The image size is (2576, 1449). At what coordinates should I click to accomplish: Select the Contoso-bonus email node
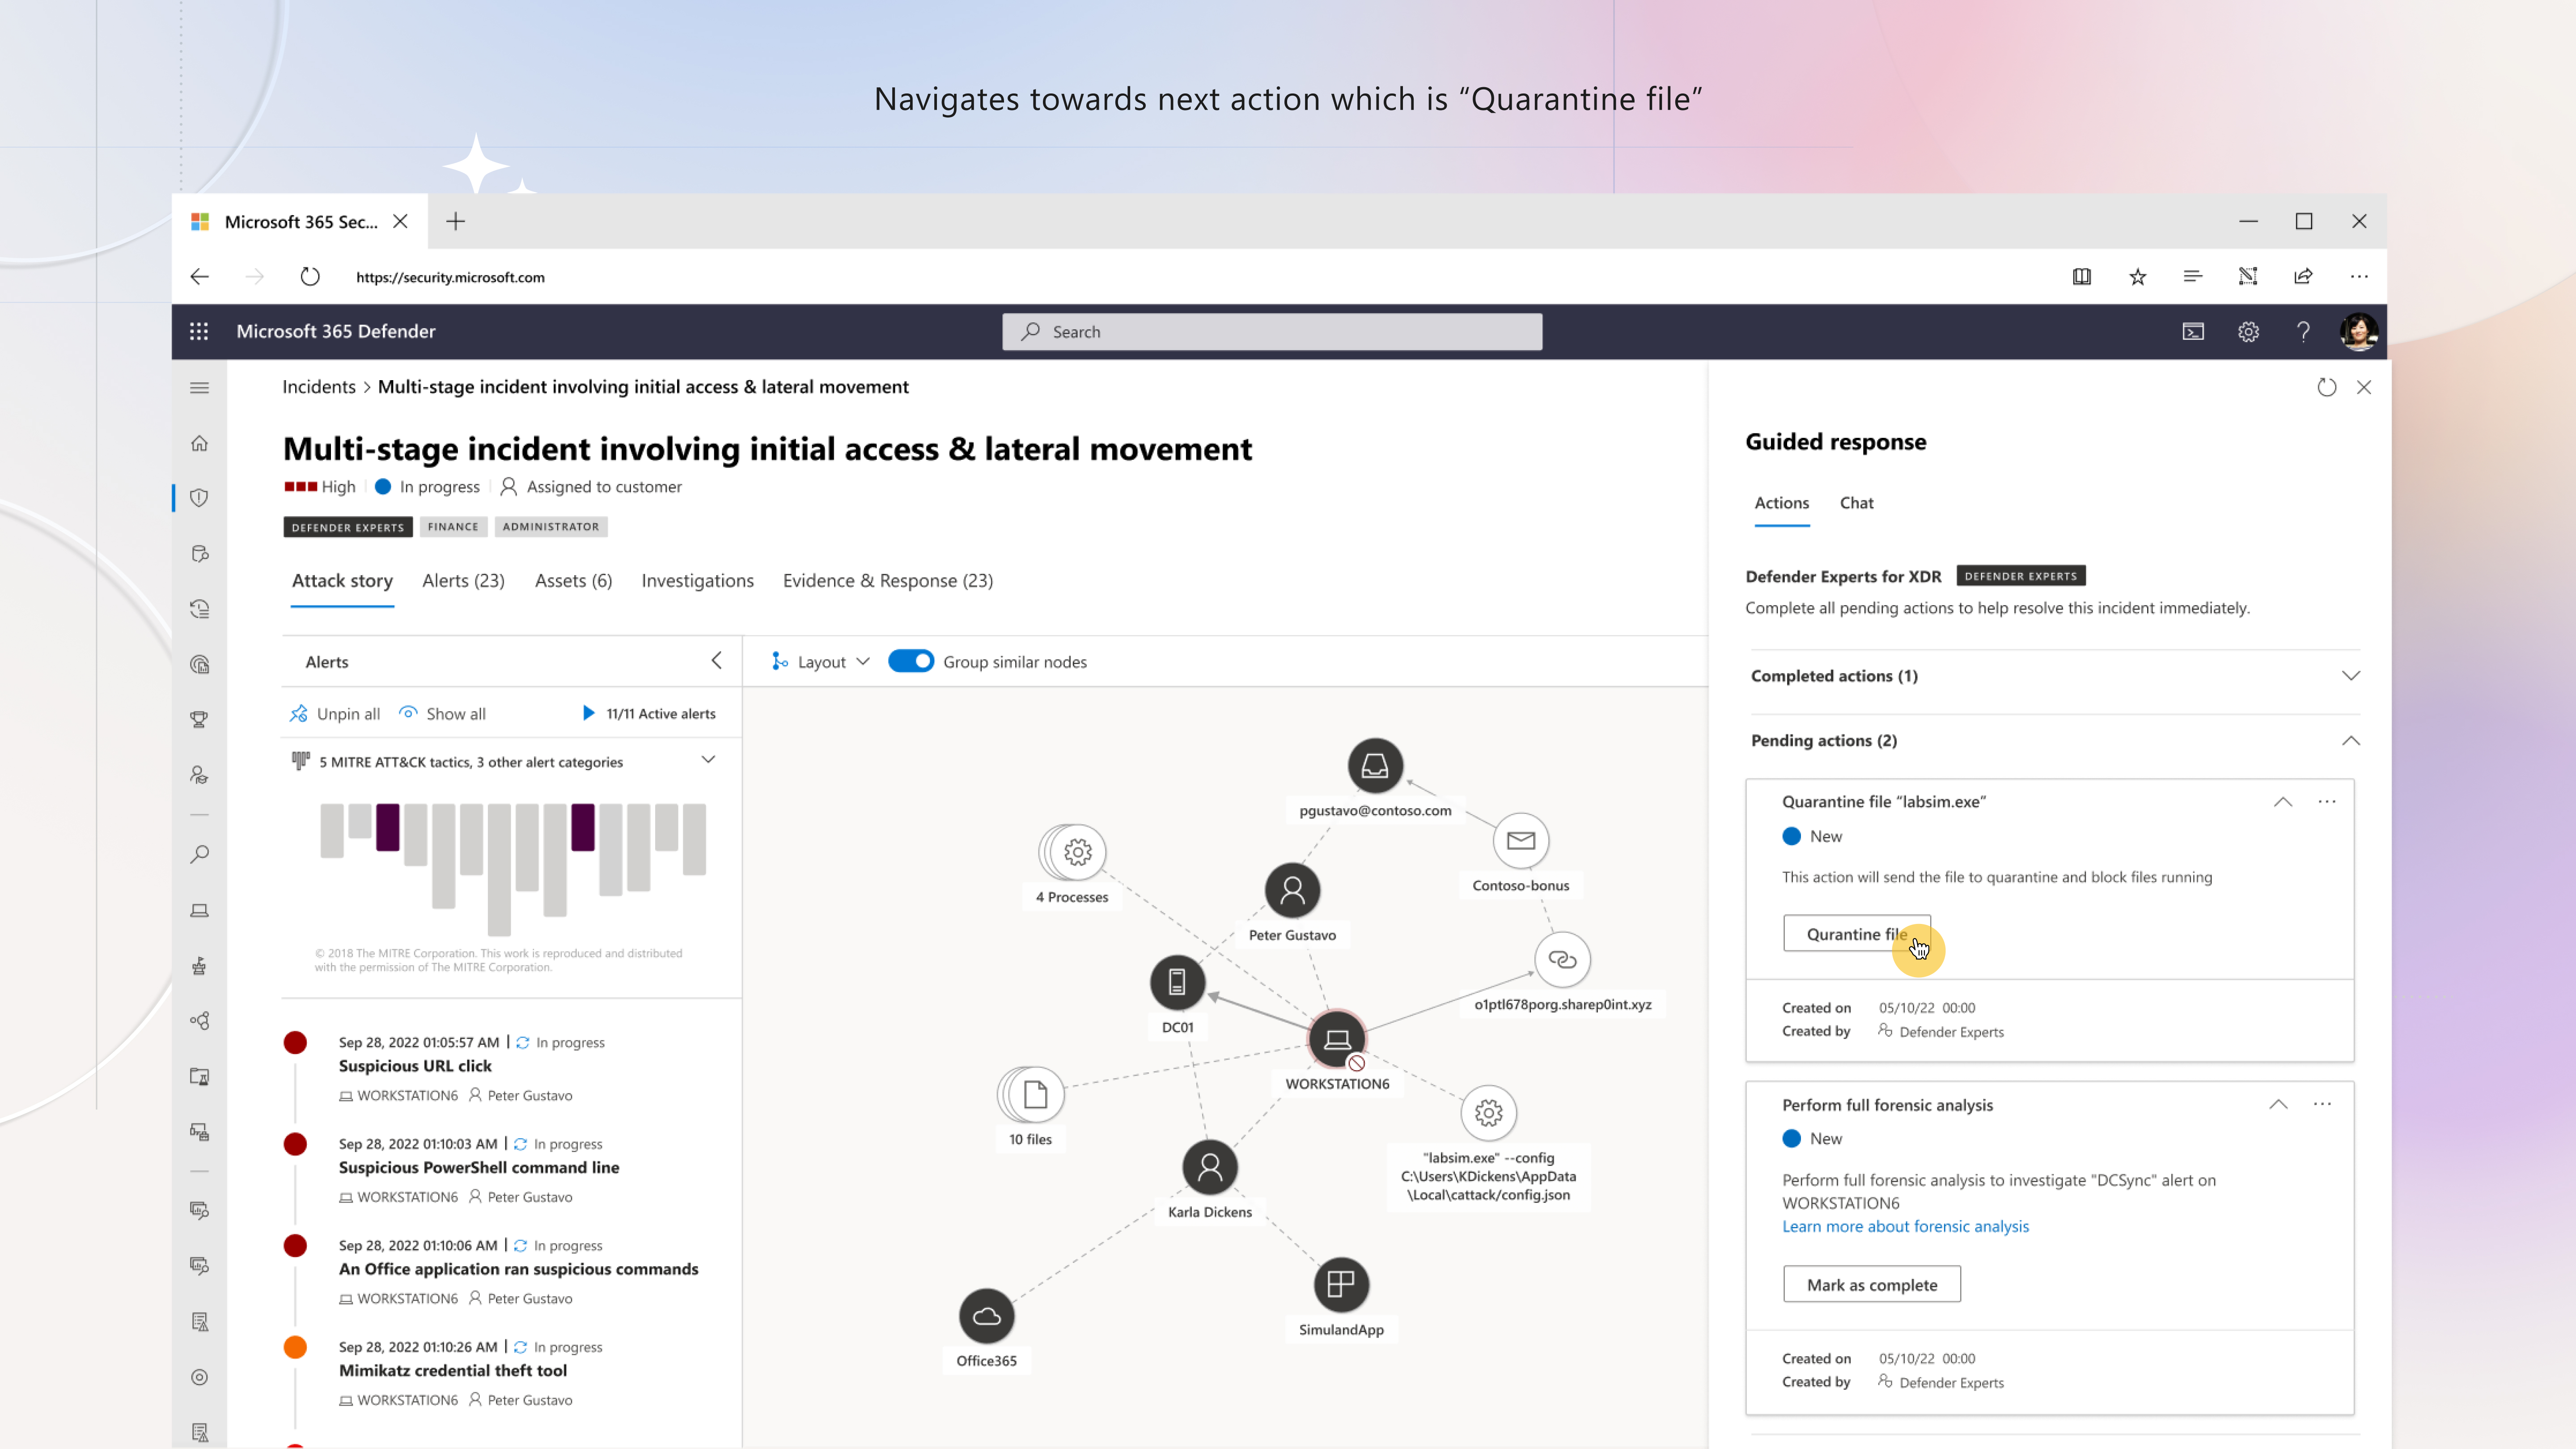pyautogui.click(x=1521, y=841)
